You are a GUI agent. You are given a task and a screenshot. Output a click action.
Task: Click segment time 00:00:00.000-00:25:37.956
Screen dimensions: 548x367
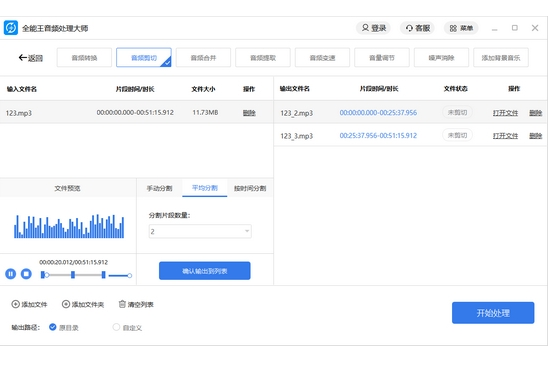pyautogui.click(x=378, y=113)
